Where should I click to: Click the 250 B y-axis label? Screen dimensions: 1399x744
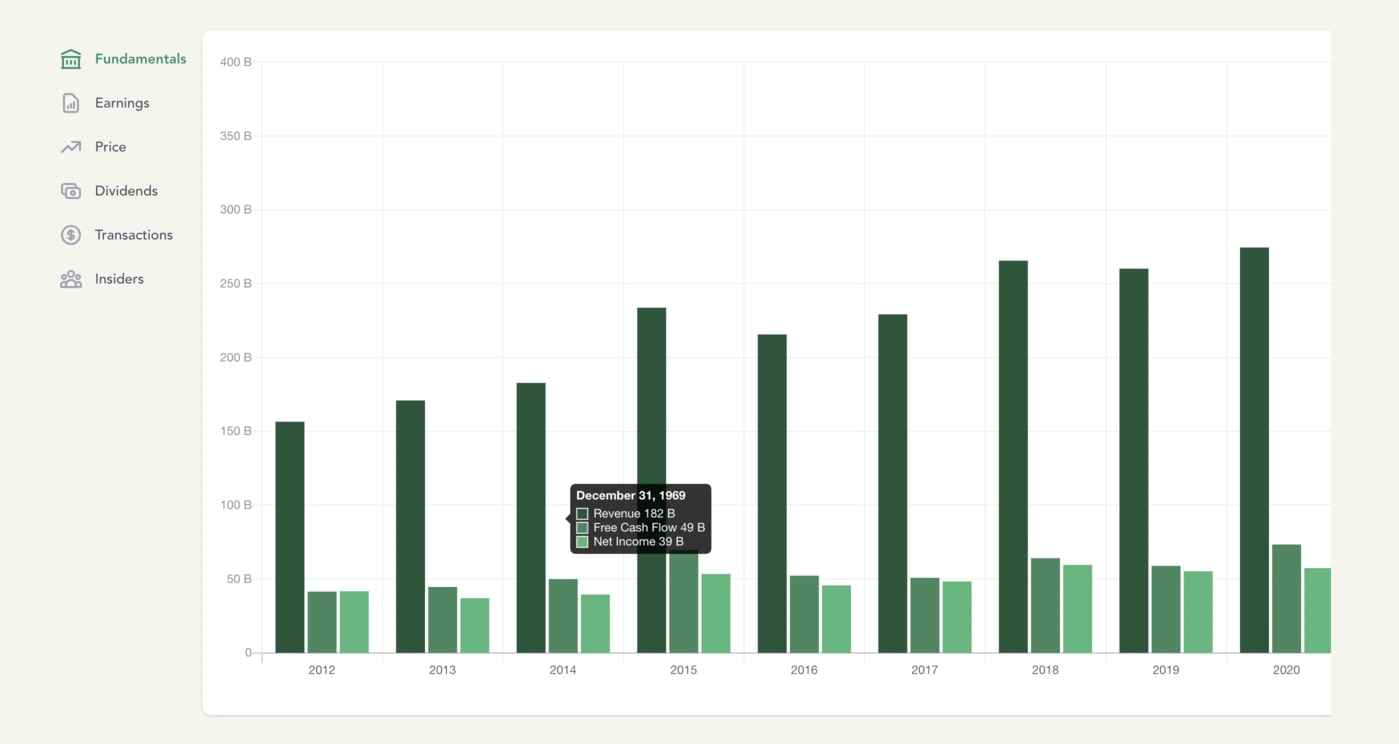(x=236, y=284)
